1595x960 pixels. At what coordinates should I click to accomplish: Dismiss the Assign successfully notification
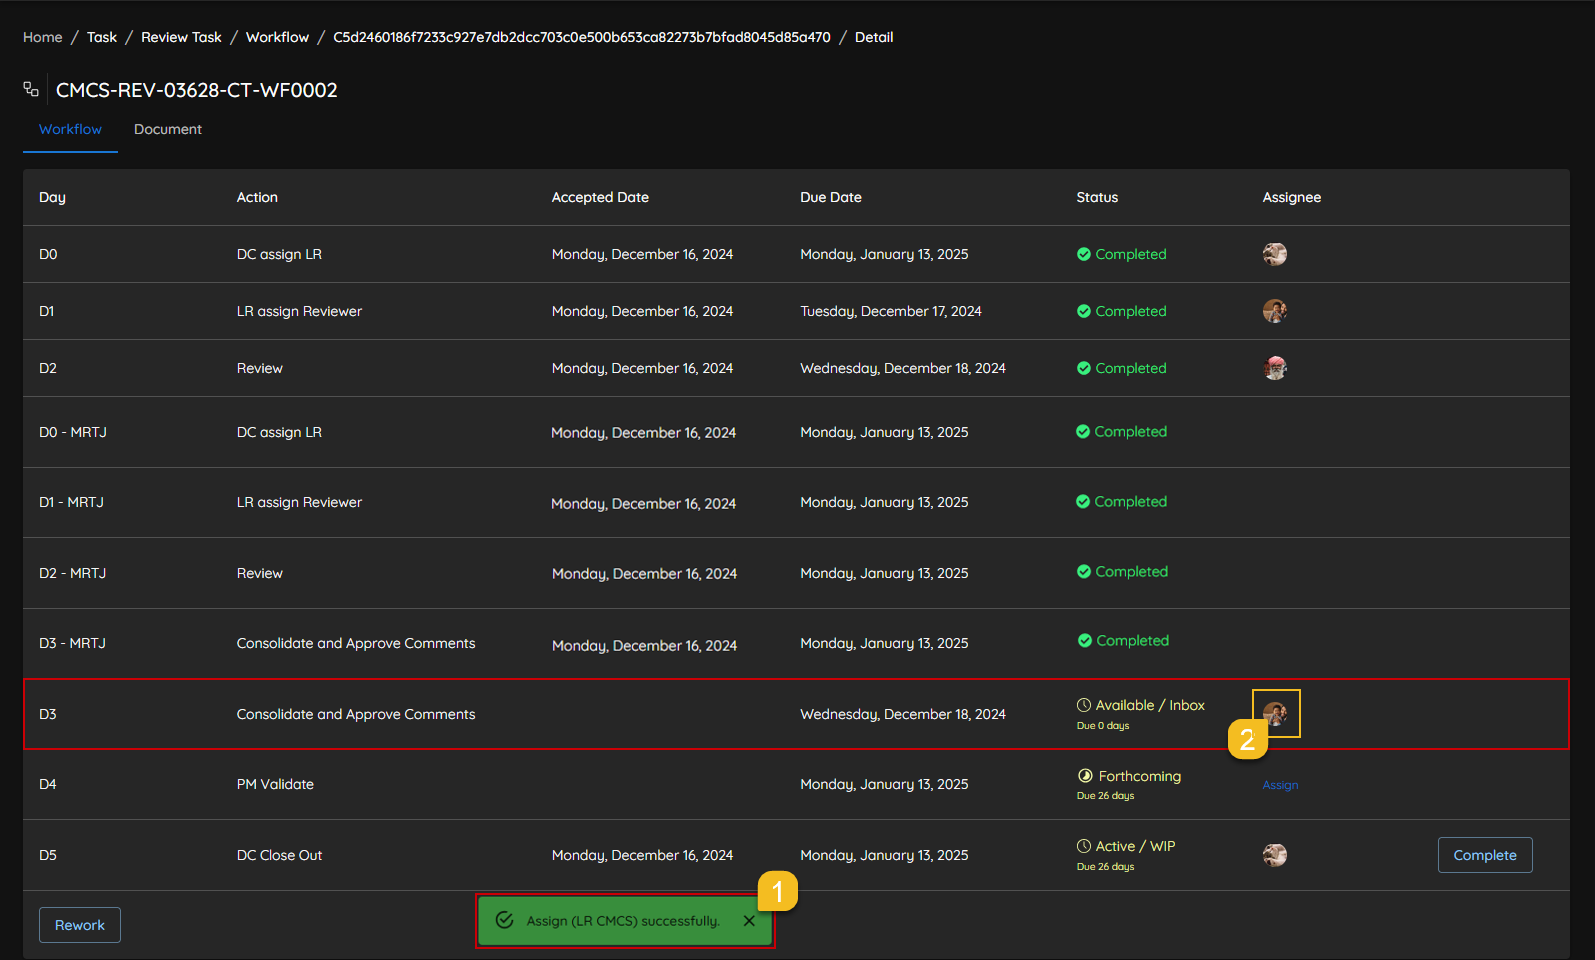(749, 921)
